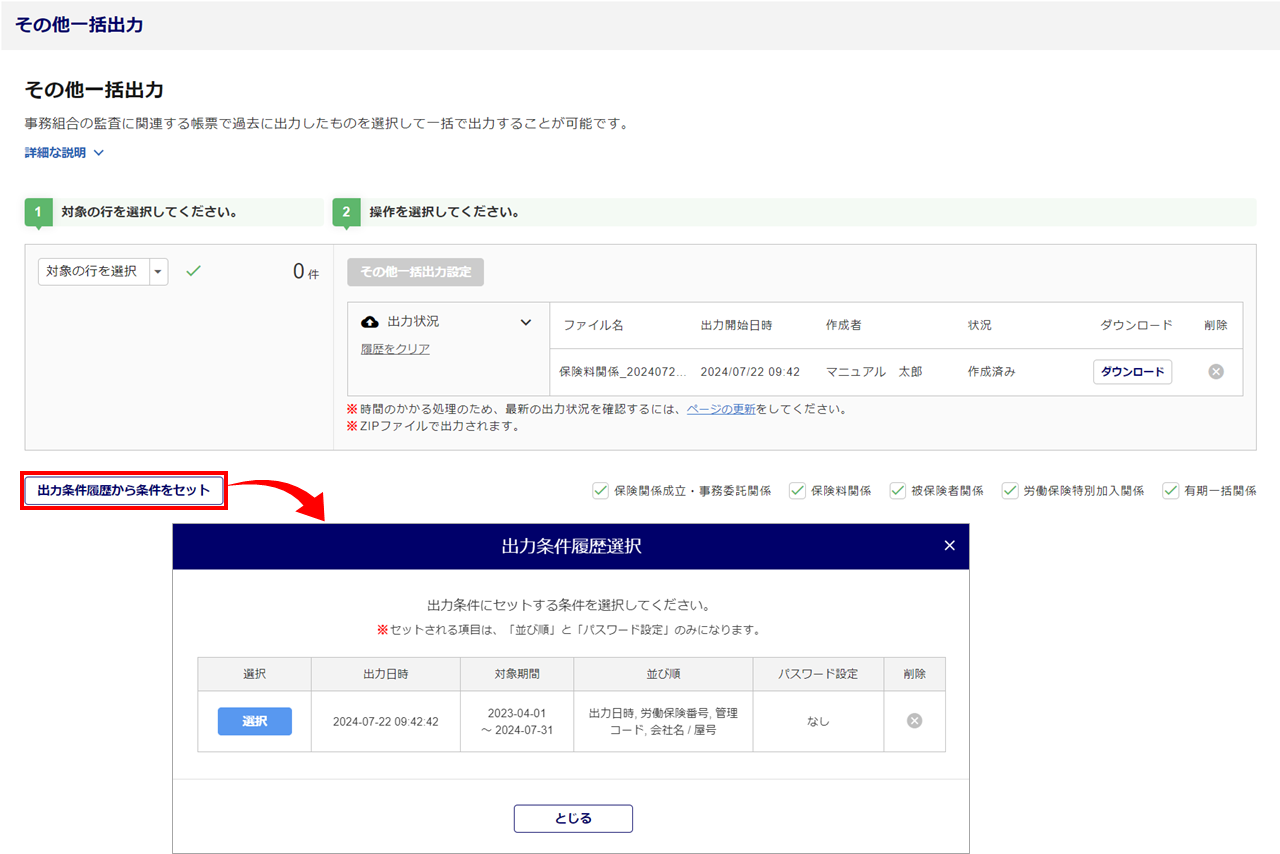This screenshot has height=854, width=1280.
Task: Delete the 保険料関係 file row with the X icon
Action: (x=1216, y=372)
